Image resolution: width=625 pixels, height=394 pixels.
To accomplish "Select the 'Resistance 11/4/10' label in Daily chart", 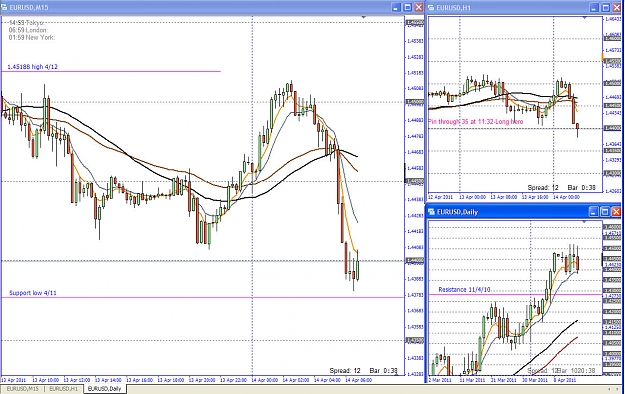I will [464, 290].
